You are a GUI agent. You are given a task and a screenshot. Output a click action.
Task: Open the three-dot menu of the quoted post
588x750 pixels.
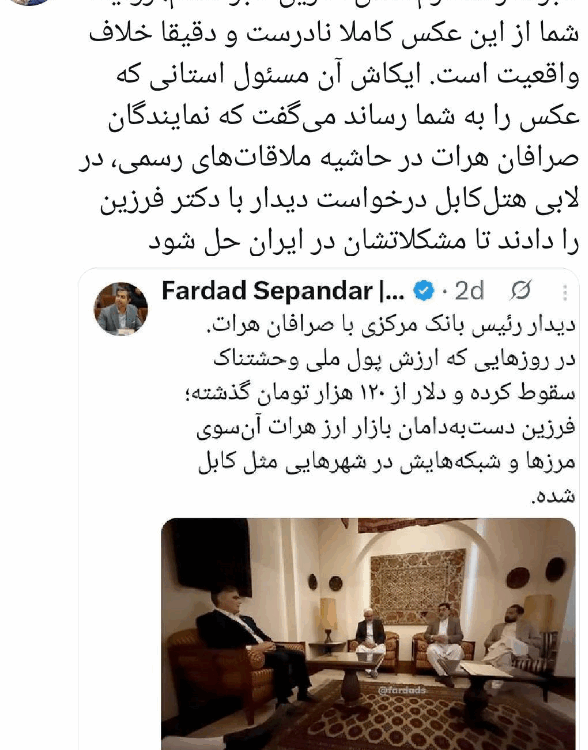pyautogui.click(x=565, y=292)
